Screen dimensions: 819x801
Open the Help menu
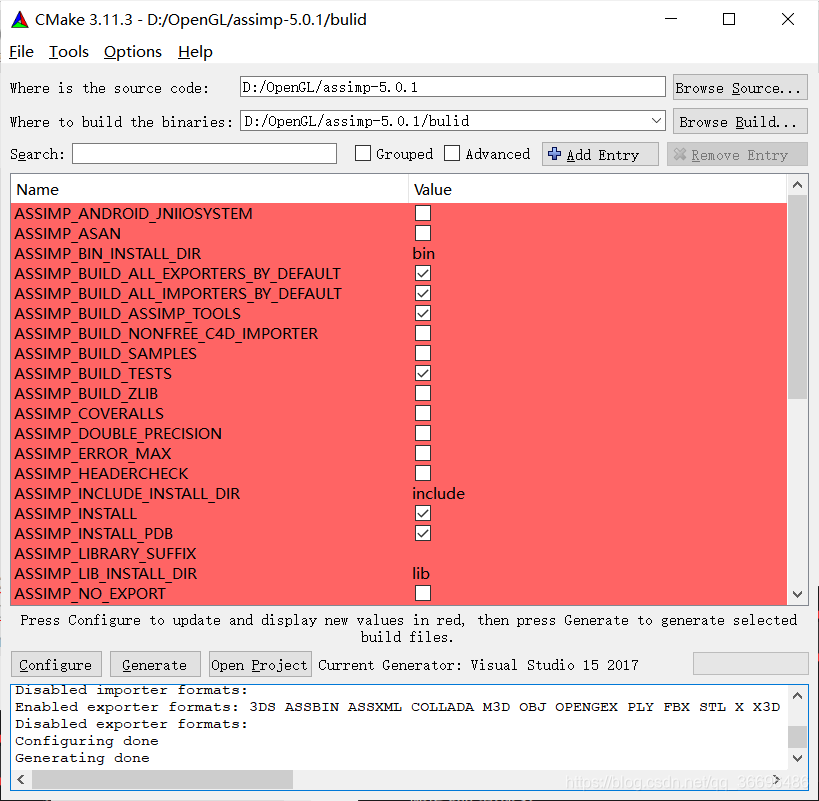(195, 52)
